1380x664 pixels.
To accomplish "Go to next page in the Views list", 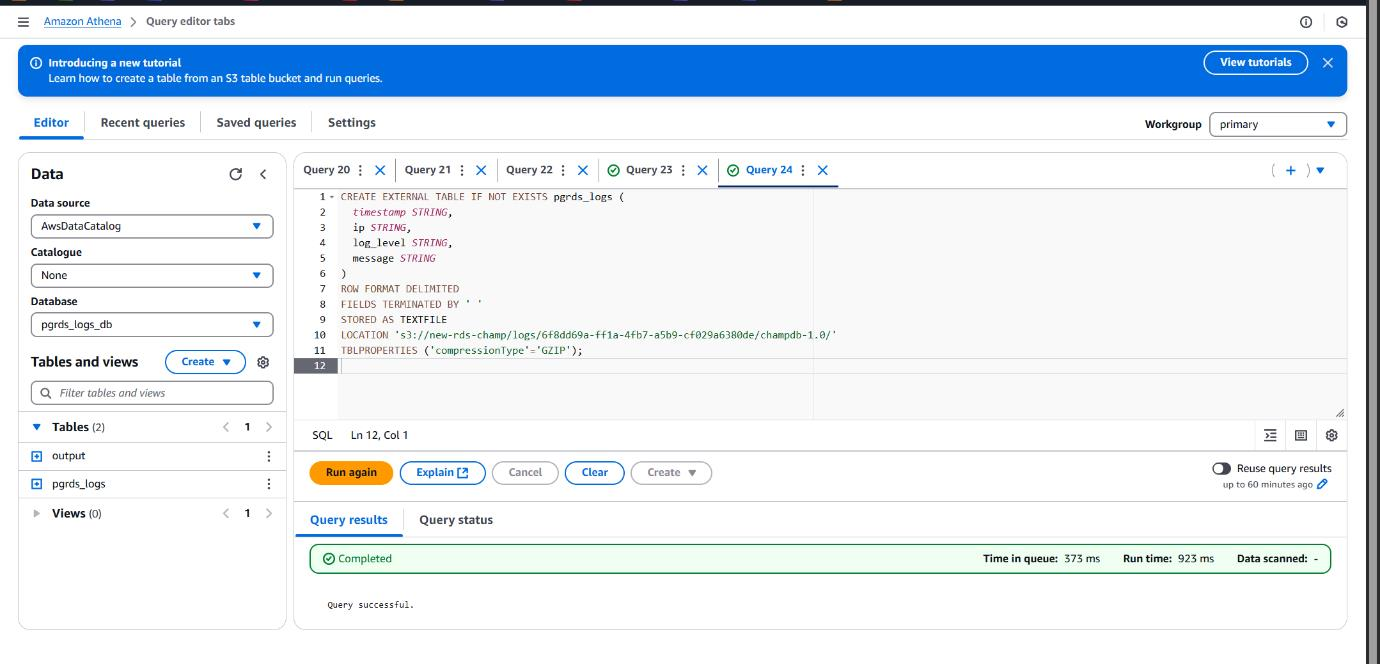I will click(x=269, y=514).
